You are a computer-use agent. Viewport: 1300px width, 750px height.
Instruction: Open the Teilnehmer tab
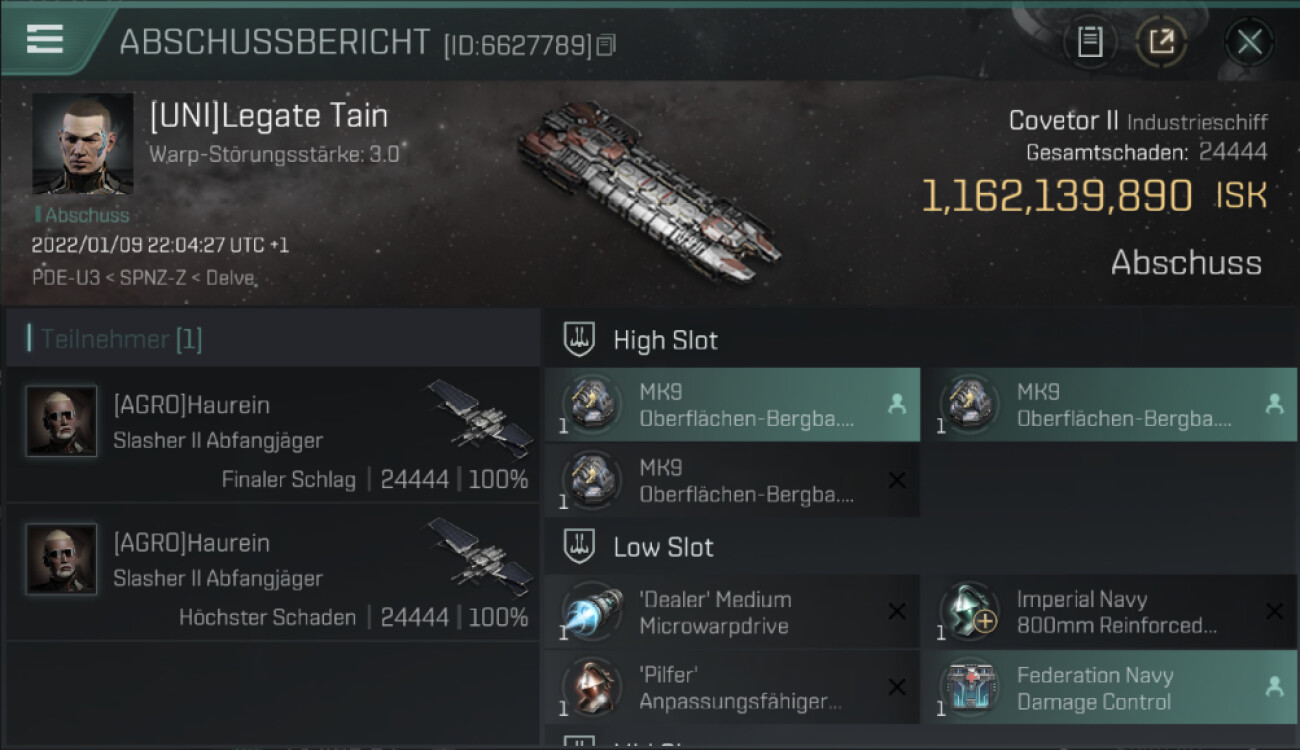click(x=120, y=340)
